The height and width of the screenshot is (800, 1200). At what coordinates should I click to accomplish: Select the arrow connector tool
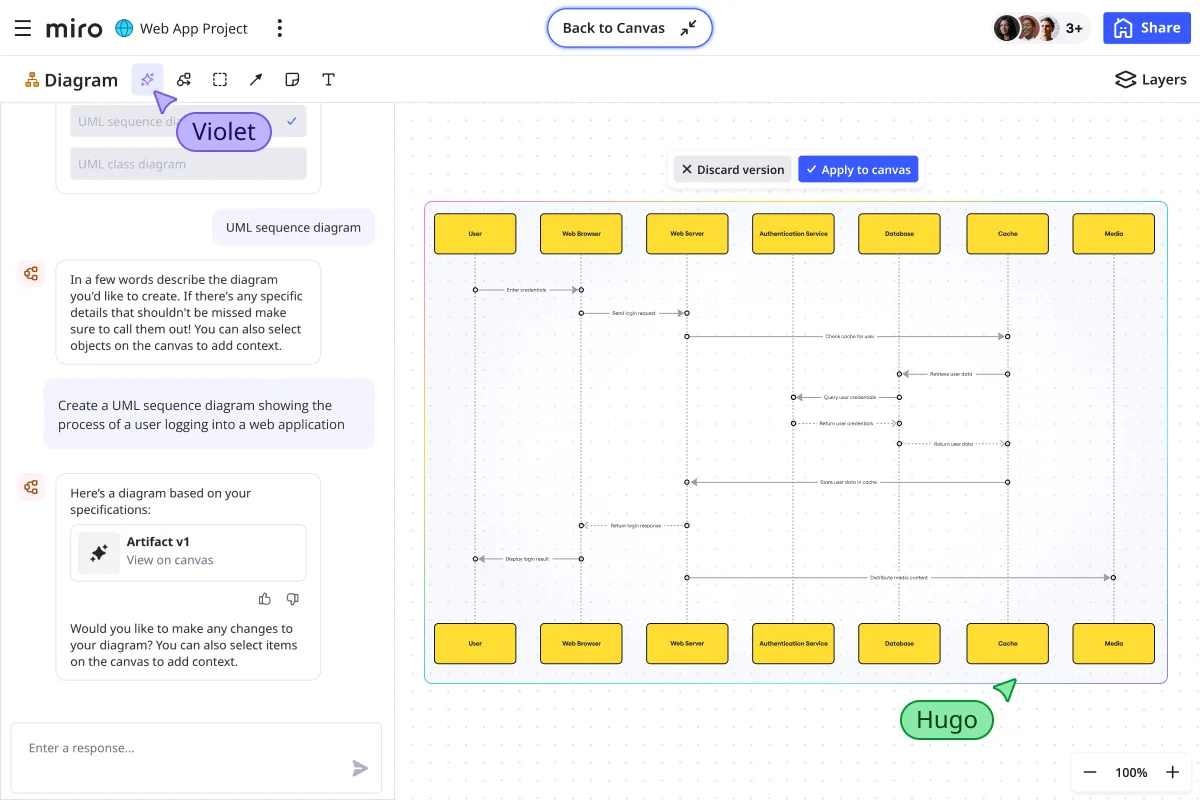coord(256,80)
